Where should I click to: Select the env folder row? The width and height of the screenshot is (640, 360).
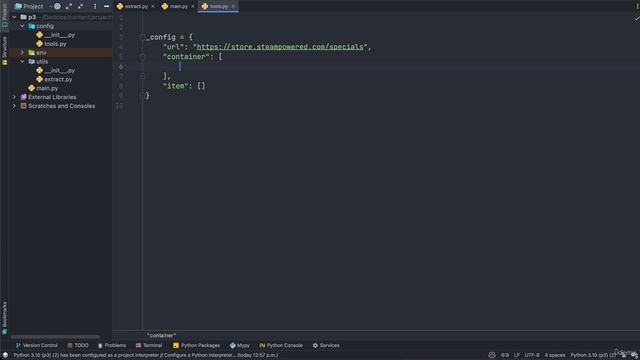60,53
